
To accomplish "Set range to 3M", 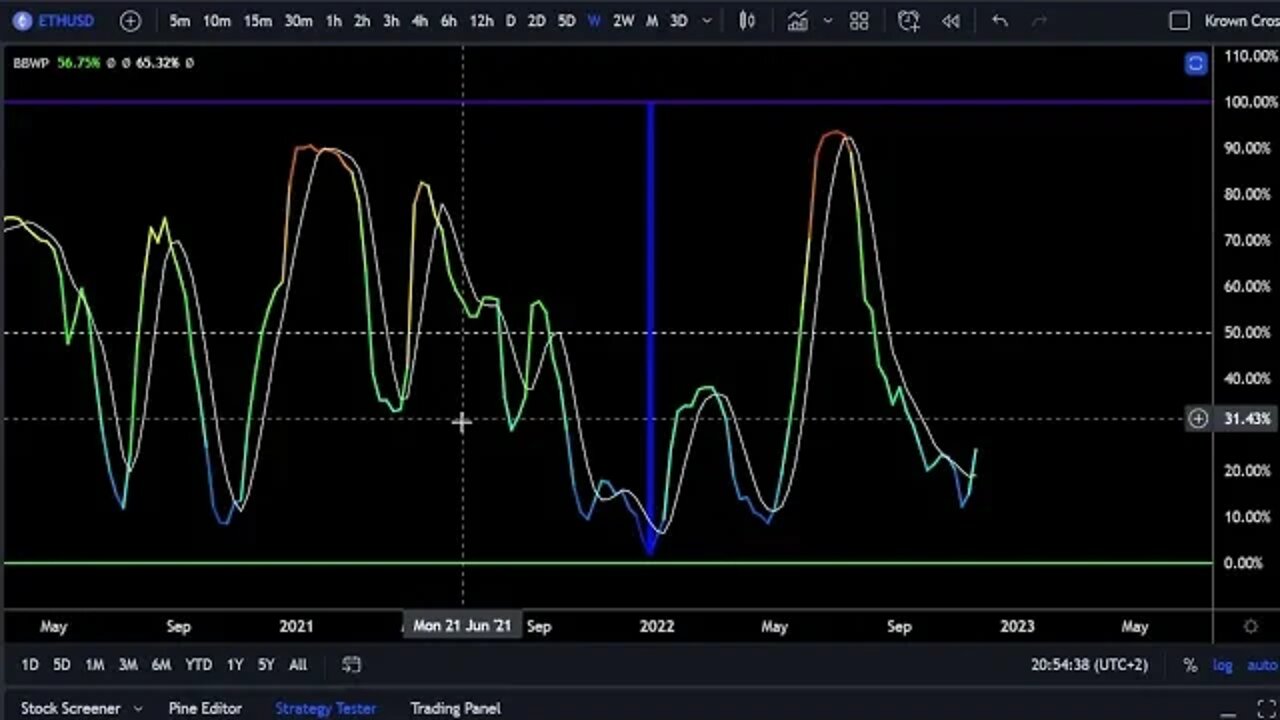I will tap(128, 664).
